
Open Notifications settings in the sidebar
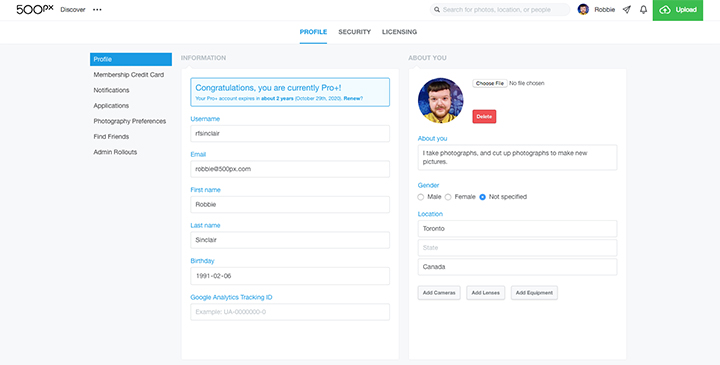click(111, 90)
